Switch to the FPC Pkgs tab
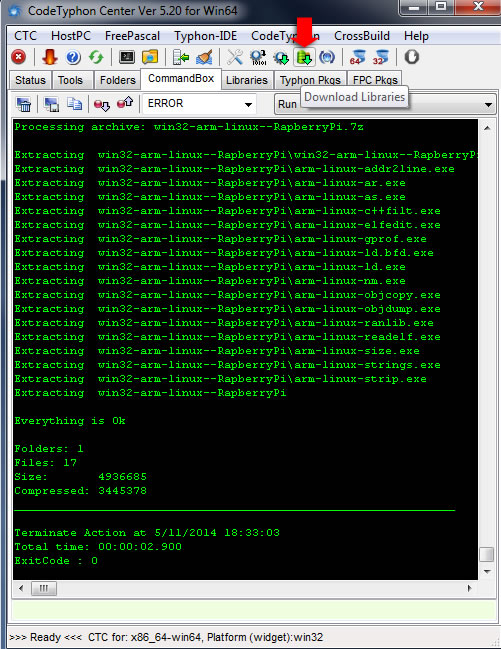 pyautogui.click(x=375, y=80)
